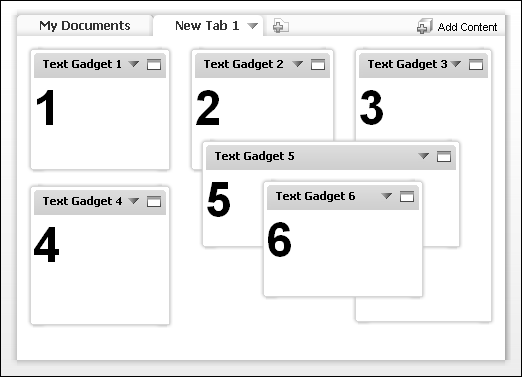
Task: Click the Add Content link text
Action: click(467, 27)
